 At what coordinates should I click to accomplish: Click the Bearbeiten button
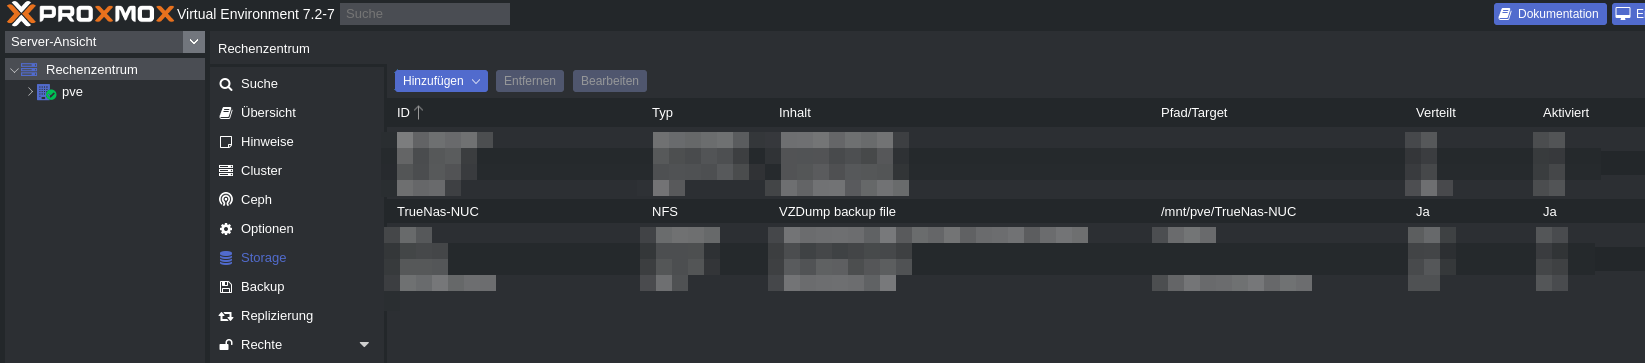pyautogui.click(x=610, y=81)
